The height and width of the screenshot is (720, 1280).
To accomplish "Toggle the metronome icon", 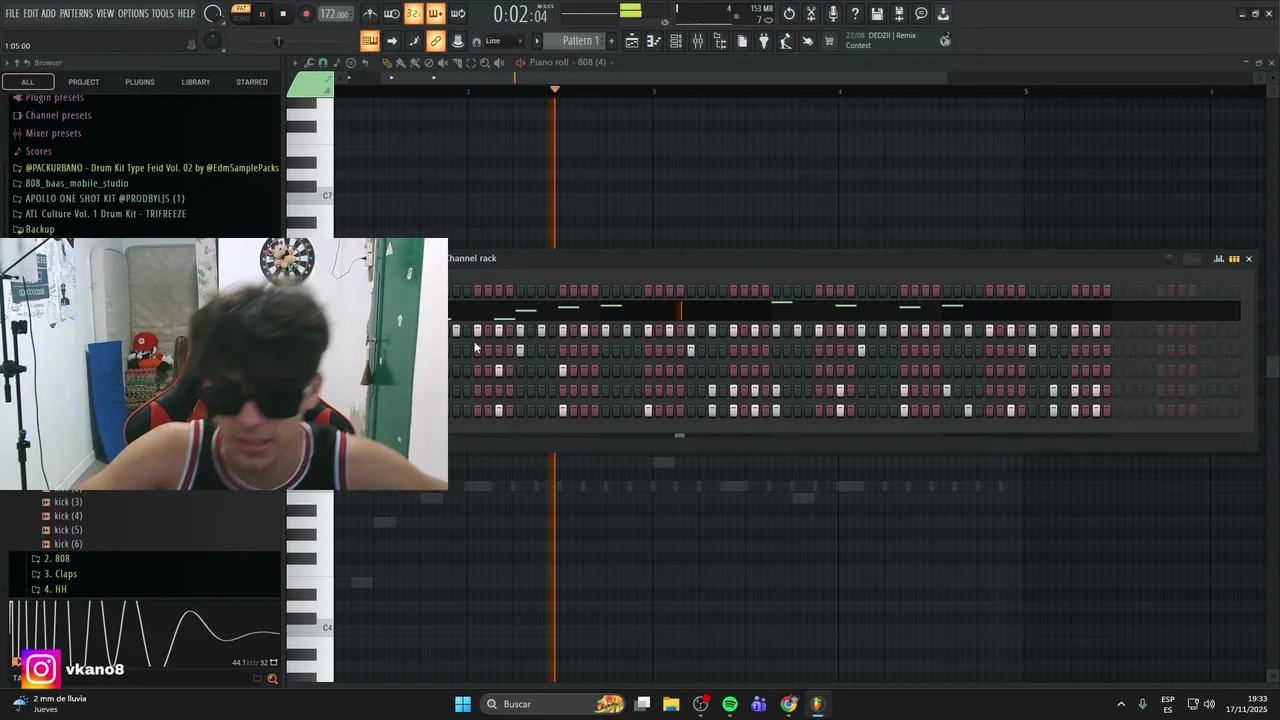I will coord(370,14).
